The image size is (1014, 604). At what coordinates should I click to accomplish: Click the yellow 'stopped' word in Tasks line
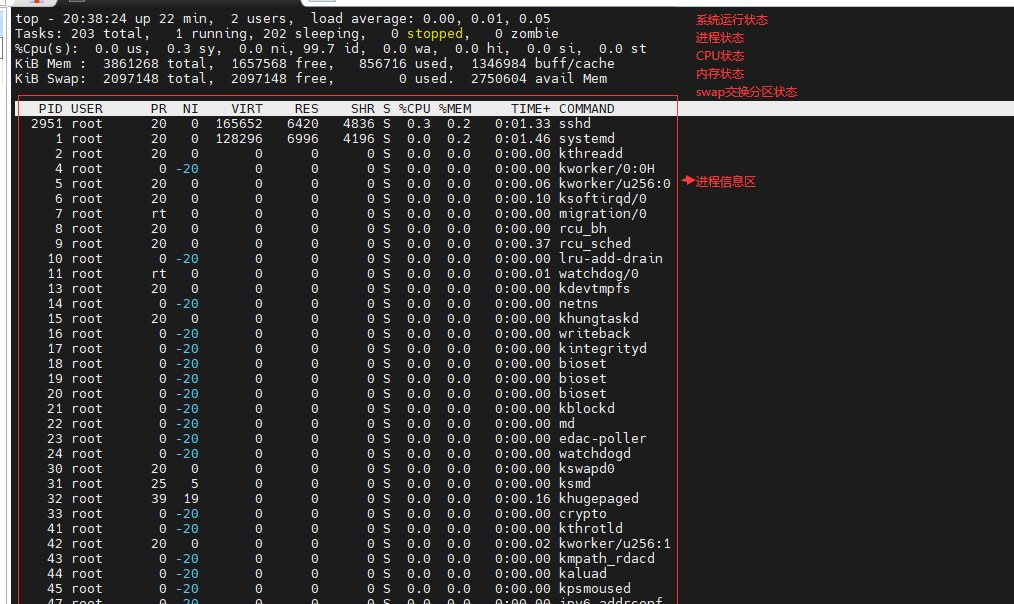pyautogui.click(x=435, y=34)
